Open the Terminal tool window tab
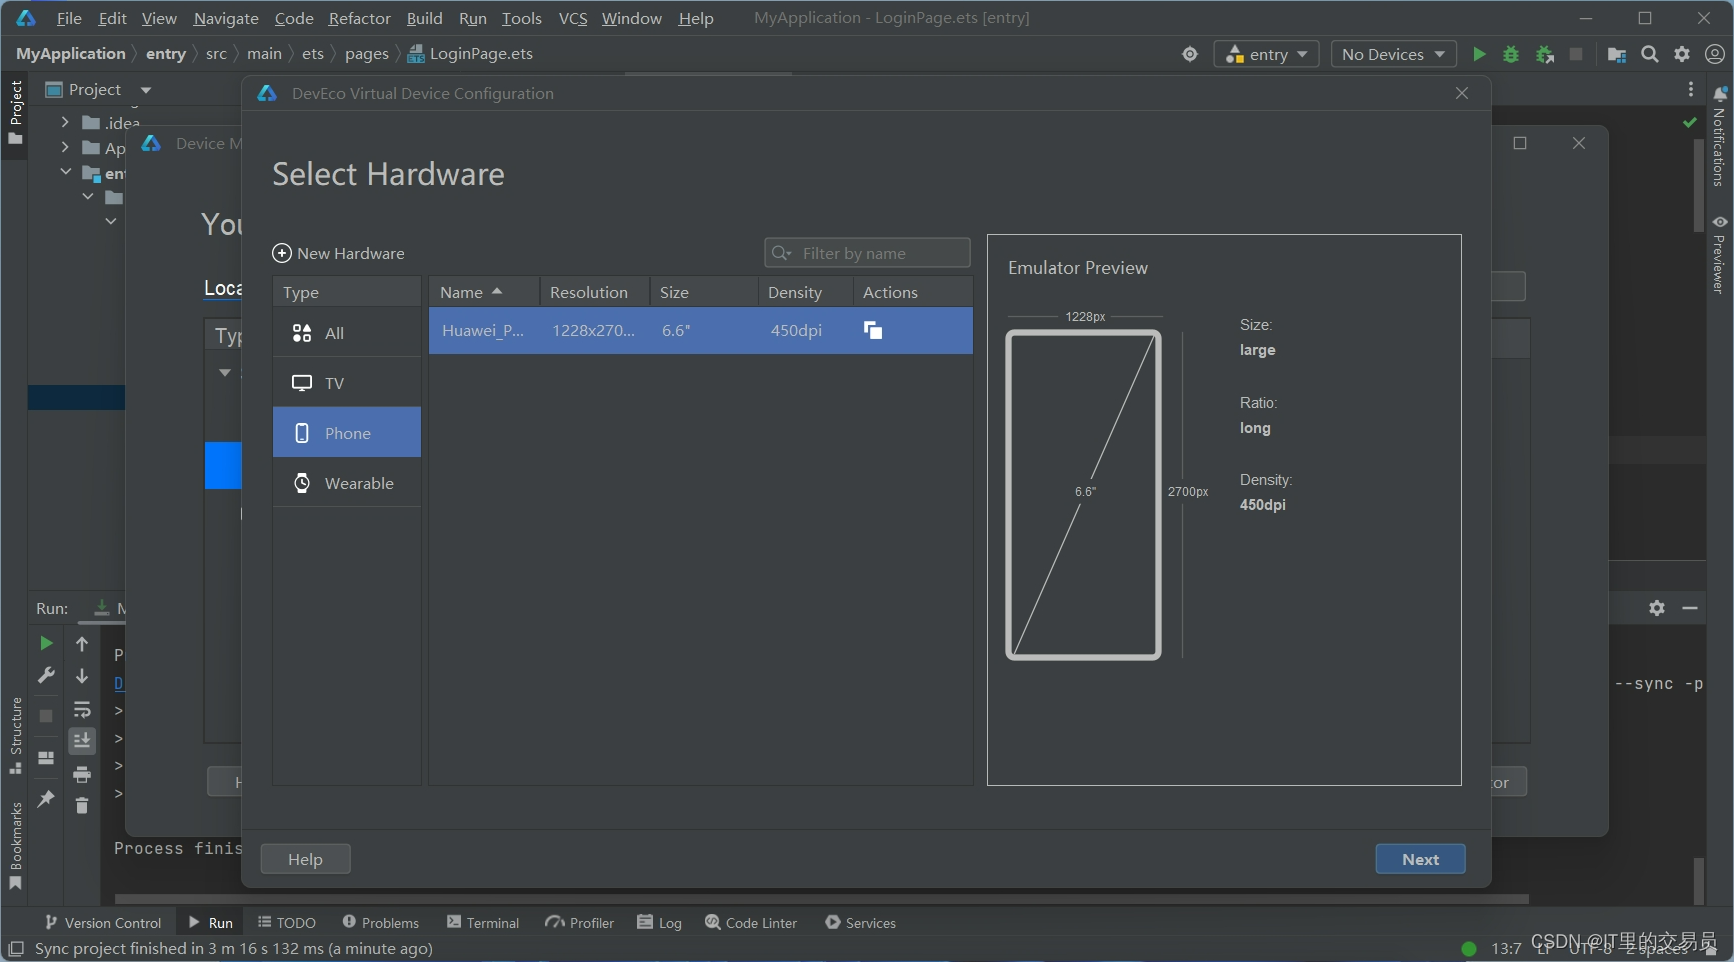Viewport: 1734px width, 962px height. point(483,922)
